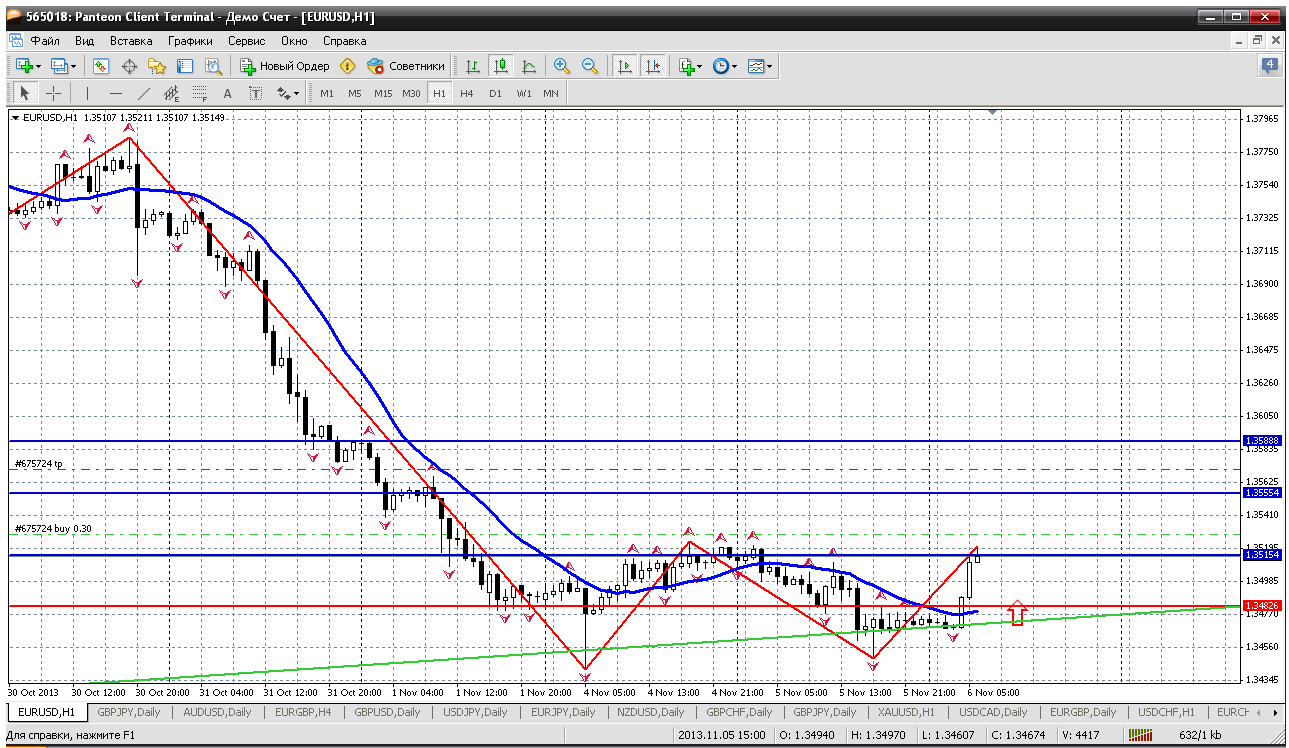Screen dimensions: 1289x748
Task: Zoom in on the chart with magnifier
Action: coord(562,66)
